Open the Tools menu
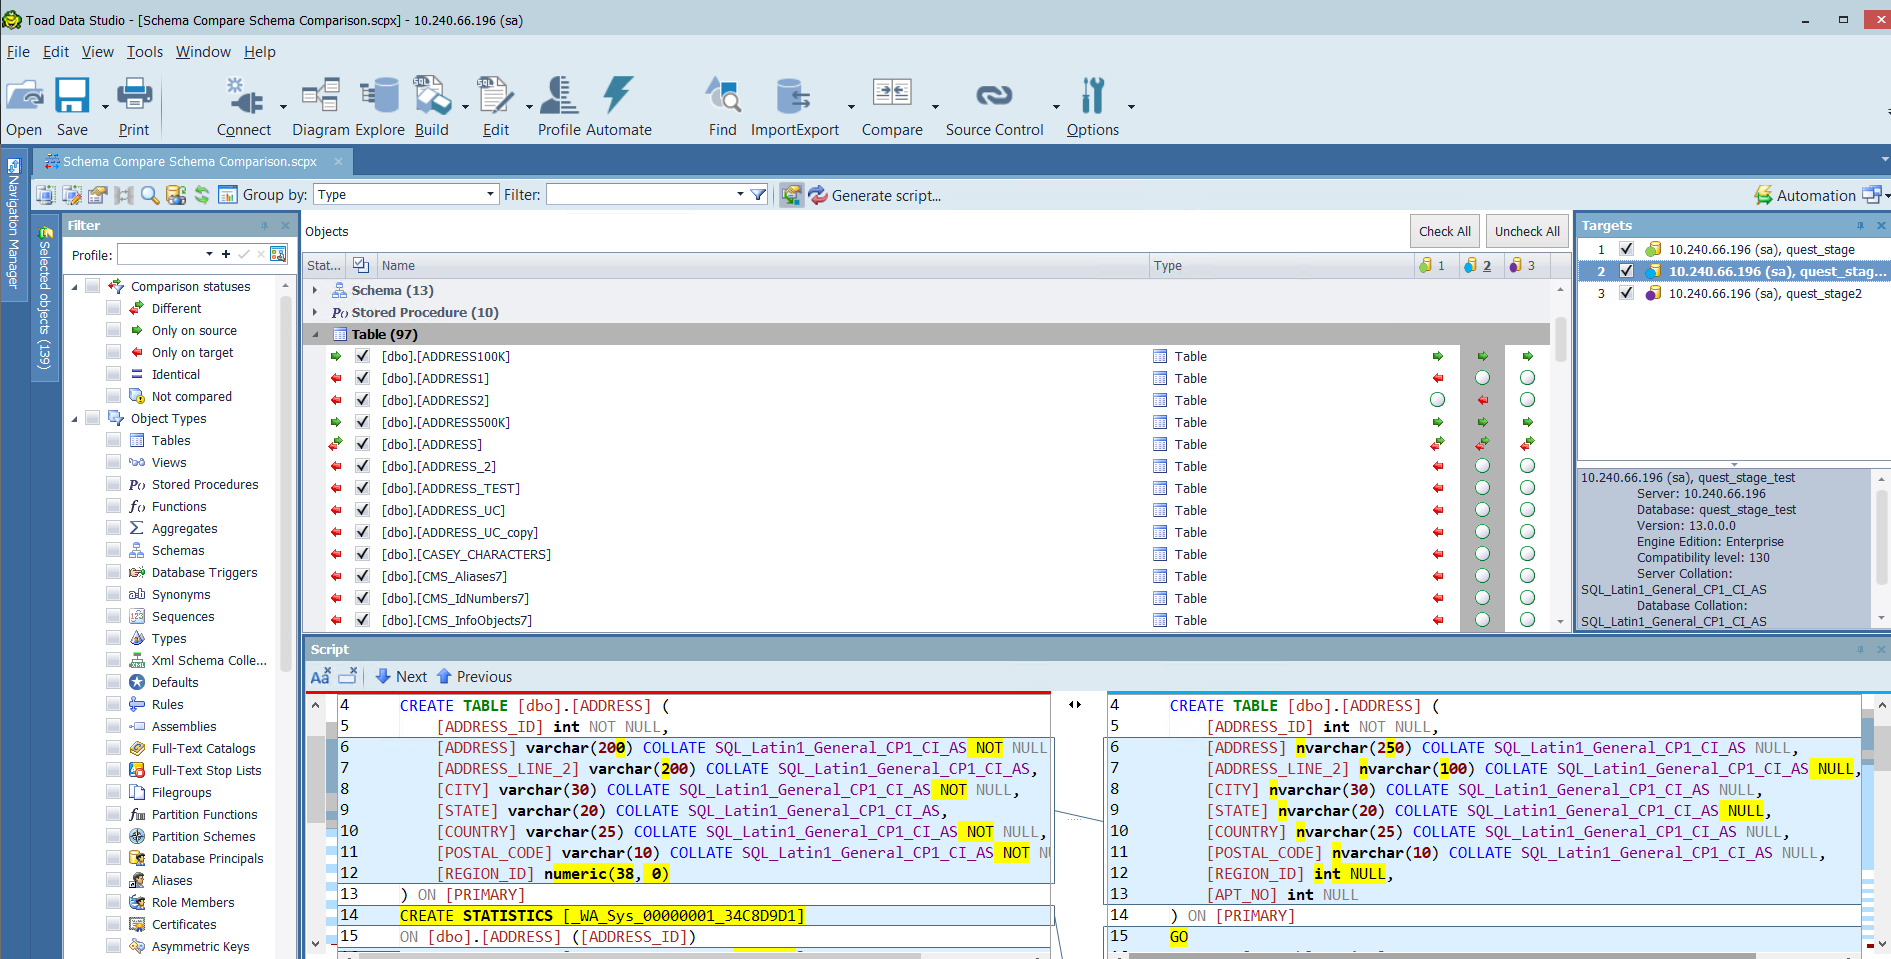Viewport: 1891px width, 959px height. [x=144, y=52]
